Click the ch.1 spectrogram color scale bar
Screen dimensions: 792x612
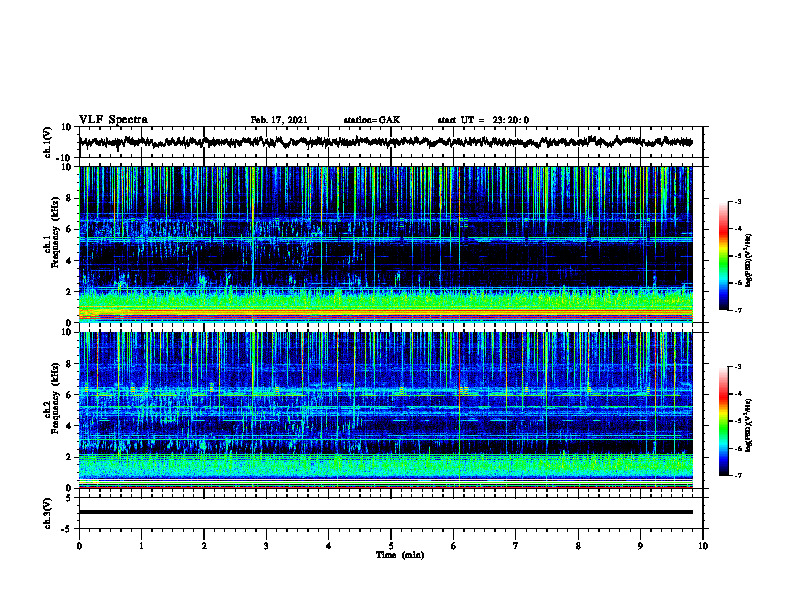click(x=723, y=256)
